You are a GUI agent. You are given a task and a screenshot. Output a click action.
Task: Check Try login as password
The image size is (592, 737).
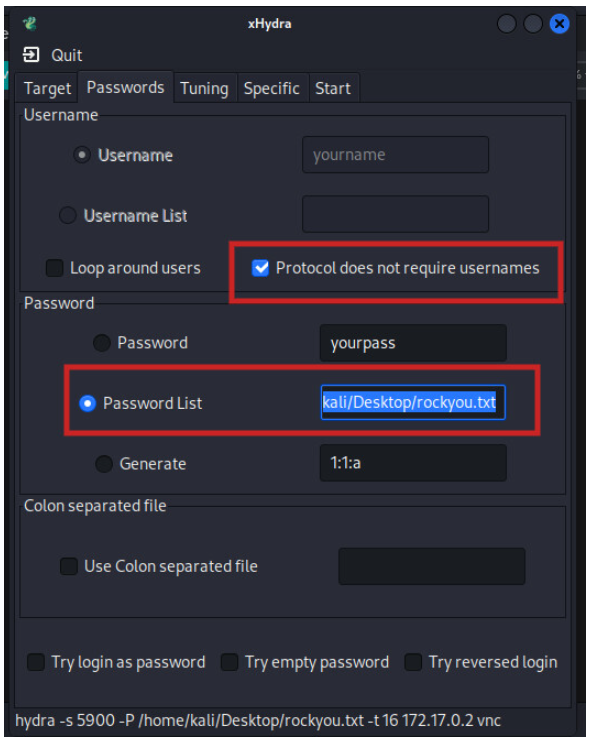[x=36, y=662]
